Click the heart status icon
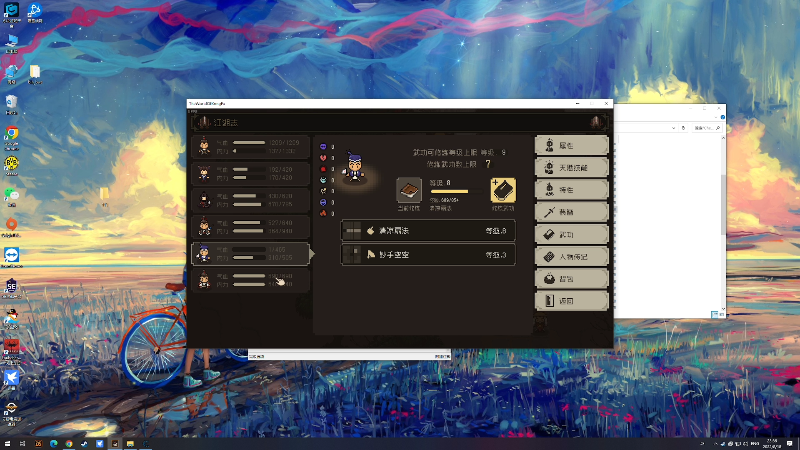 [x=323, y=158]
